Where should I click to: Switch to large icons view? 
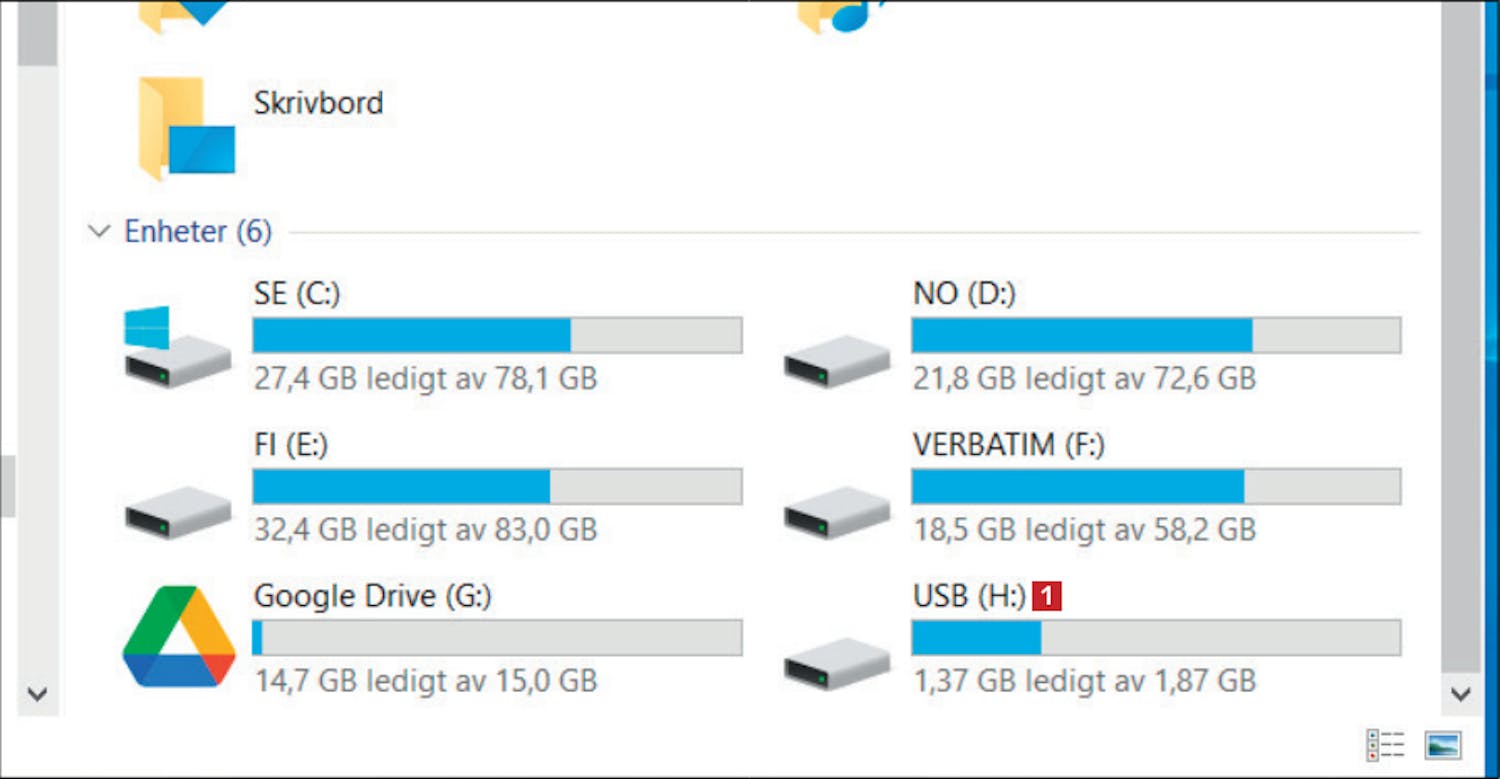1443,745
